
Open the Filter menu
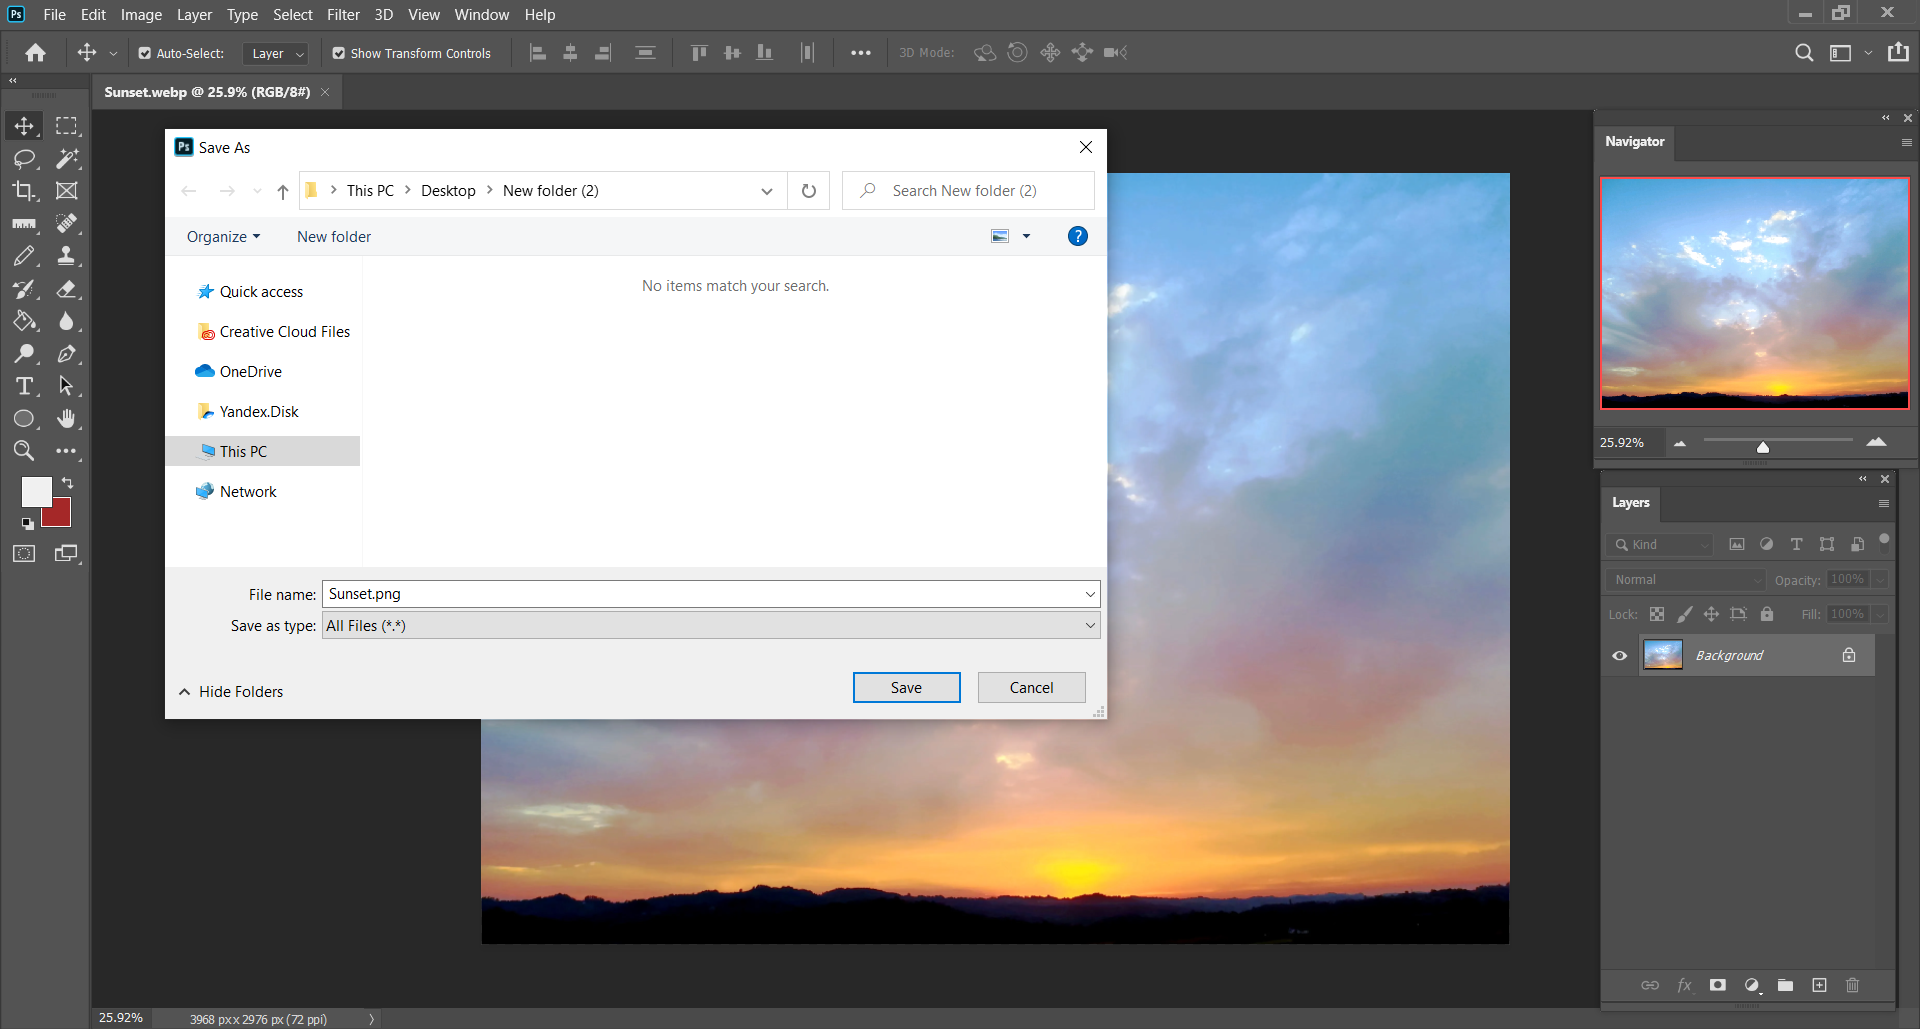(x=343, y=15)
